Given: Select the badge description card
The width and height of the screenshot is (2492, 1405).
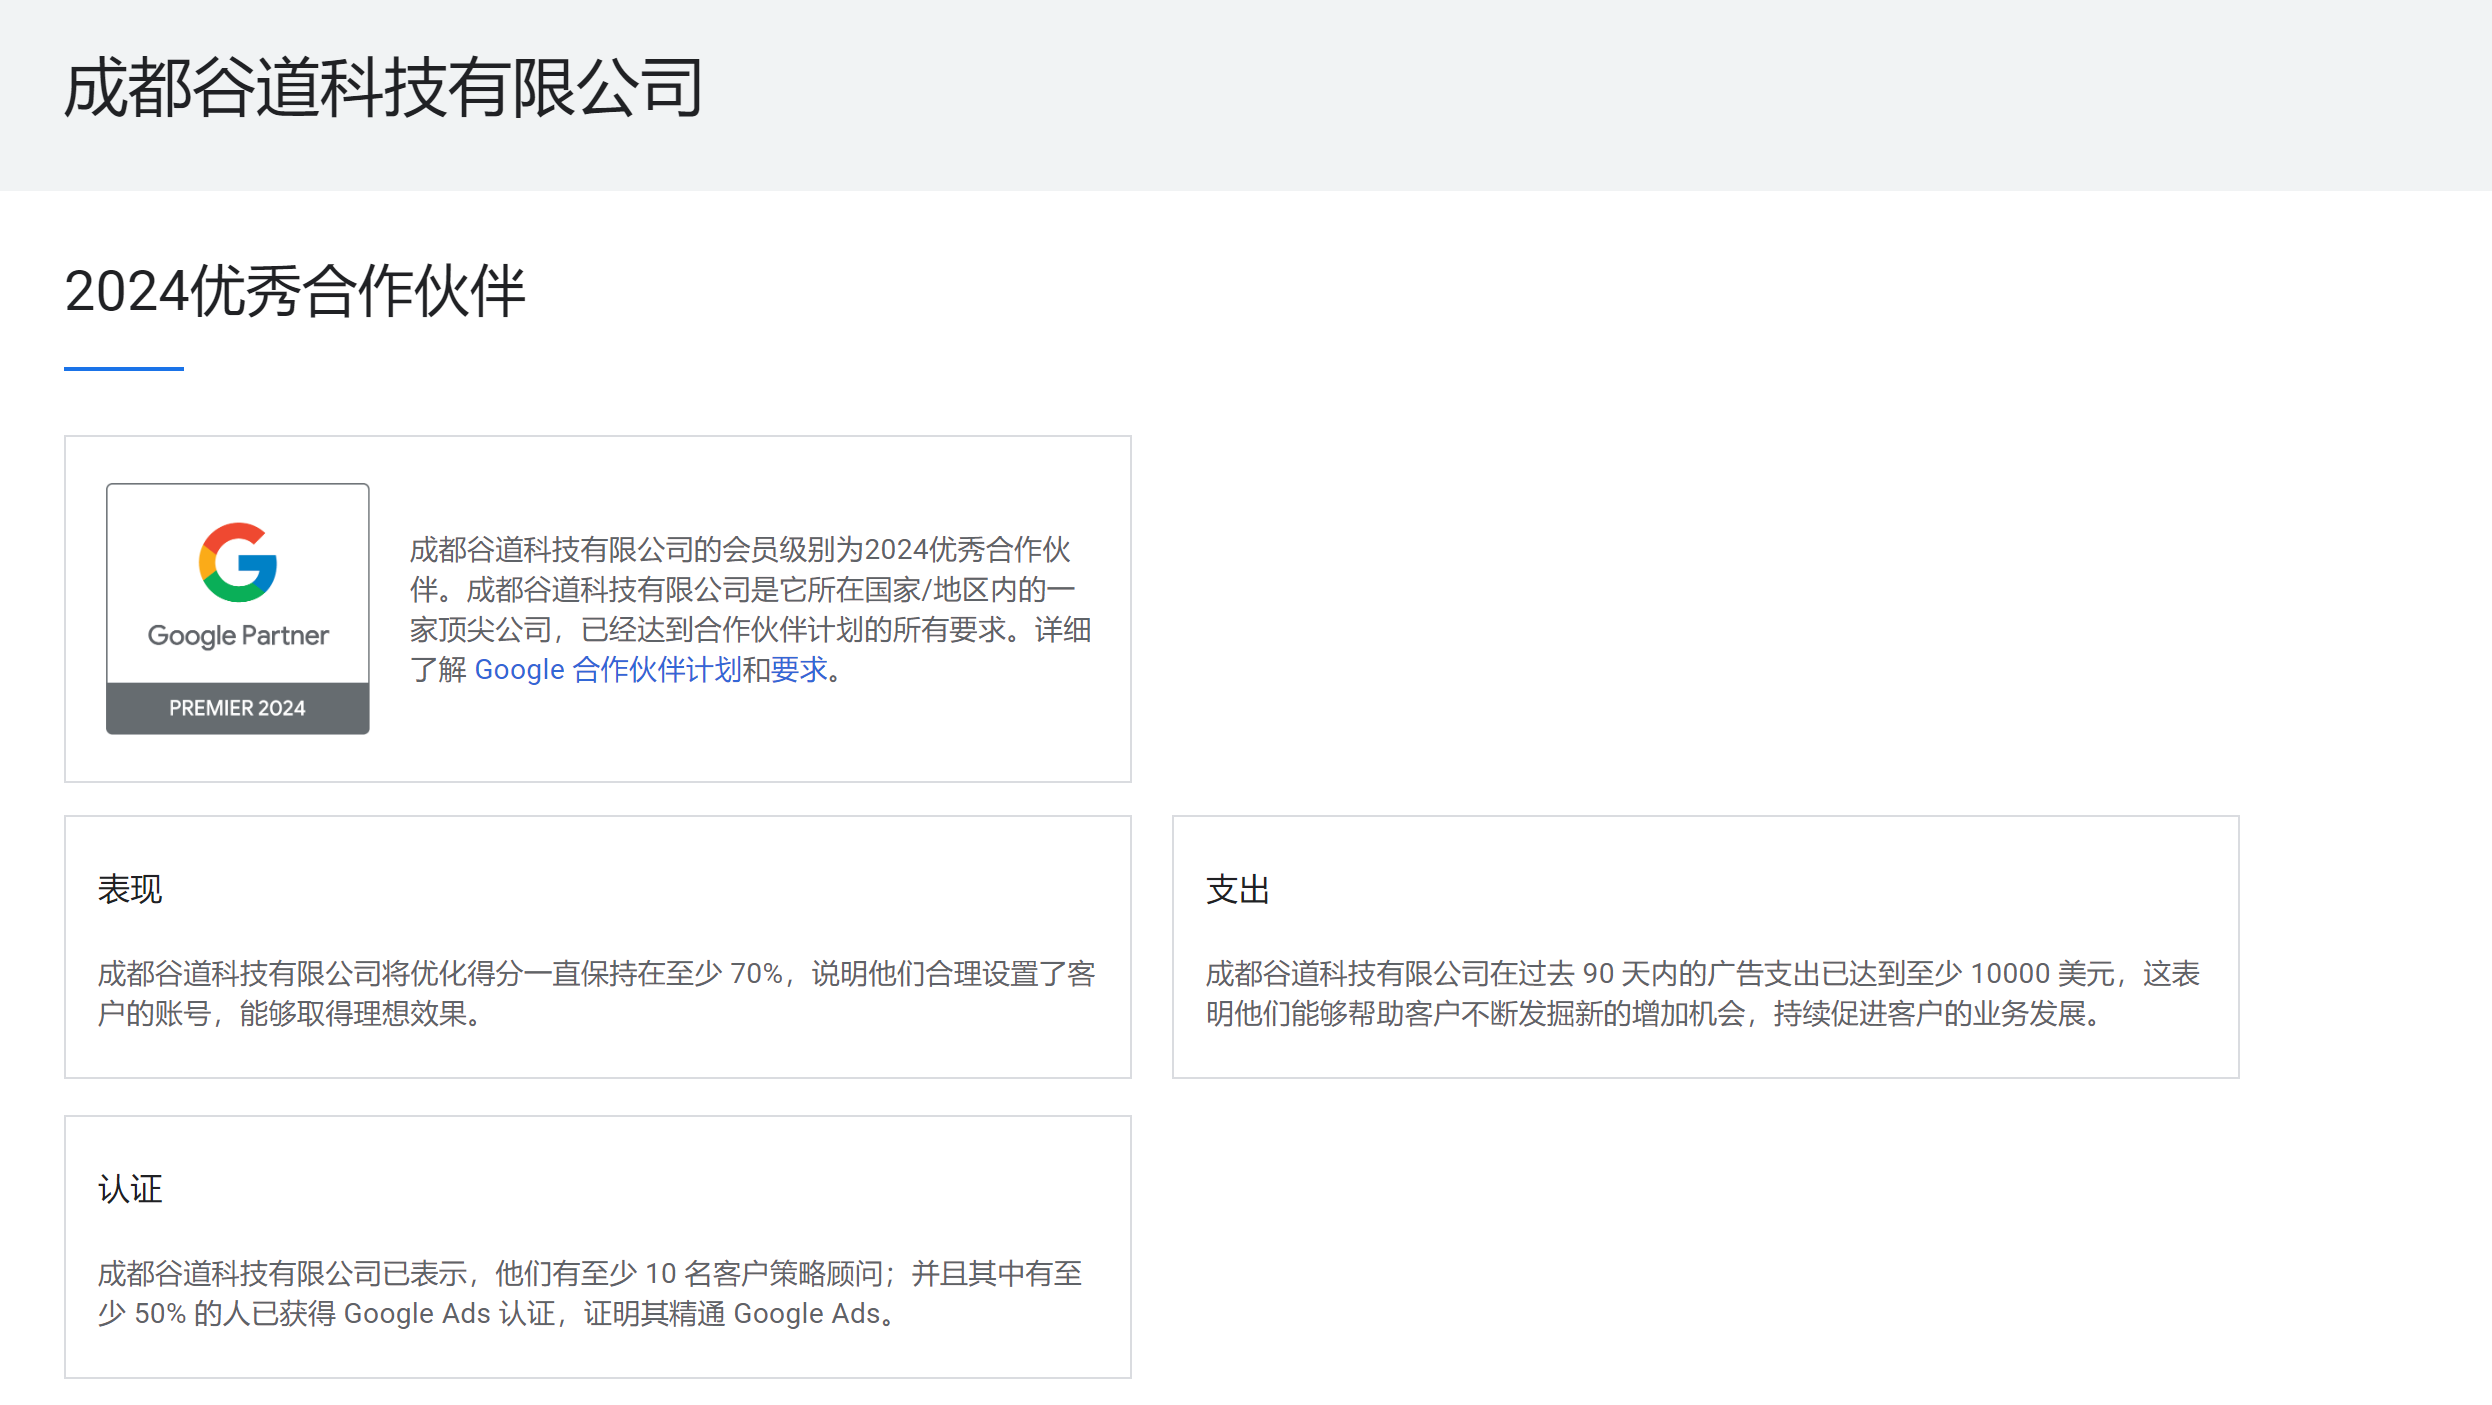Looking at the screenshot, I should (597, 607).
